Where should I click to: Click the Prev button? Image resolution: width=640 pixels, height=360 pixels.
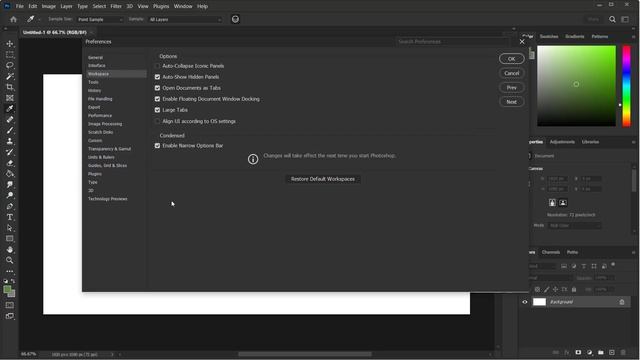511,87
